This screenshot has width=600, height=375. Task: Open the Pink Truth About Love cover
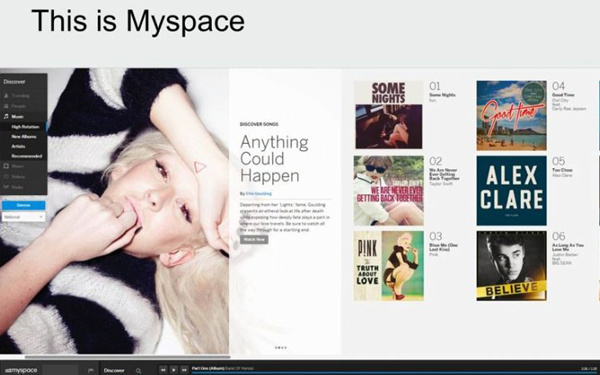388,266
